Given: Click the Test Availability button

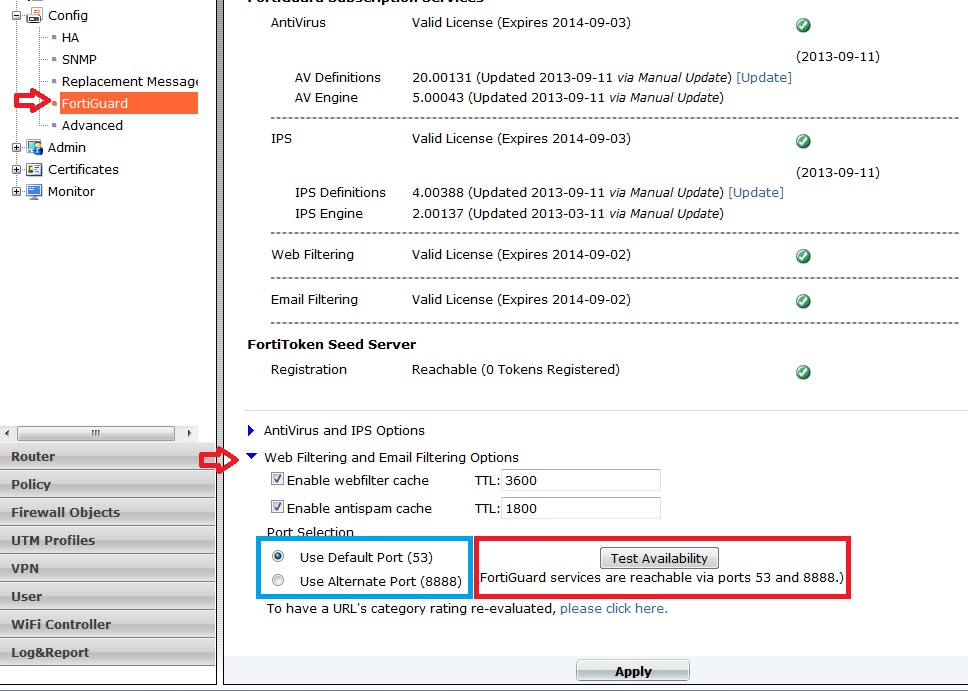Looking at the screenshot, I should pyautogui.click(x=659, y=558).
